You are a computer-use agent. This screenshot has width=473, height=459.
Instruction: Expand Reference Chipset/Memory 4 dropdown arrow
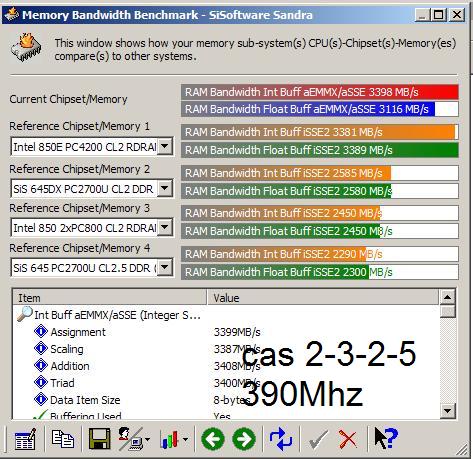tap(165, 267)
